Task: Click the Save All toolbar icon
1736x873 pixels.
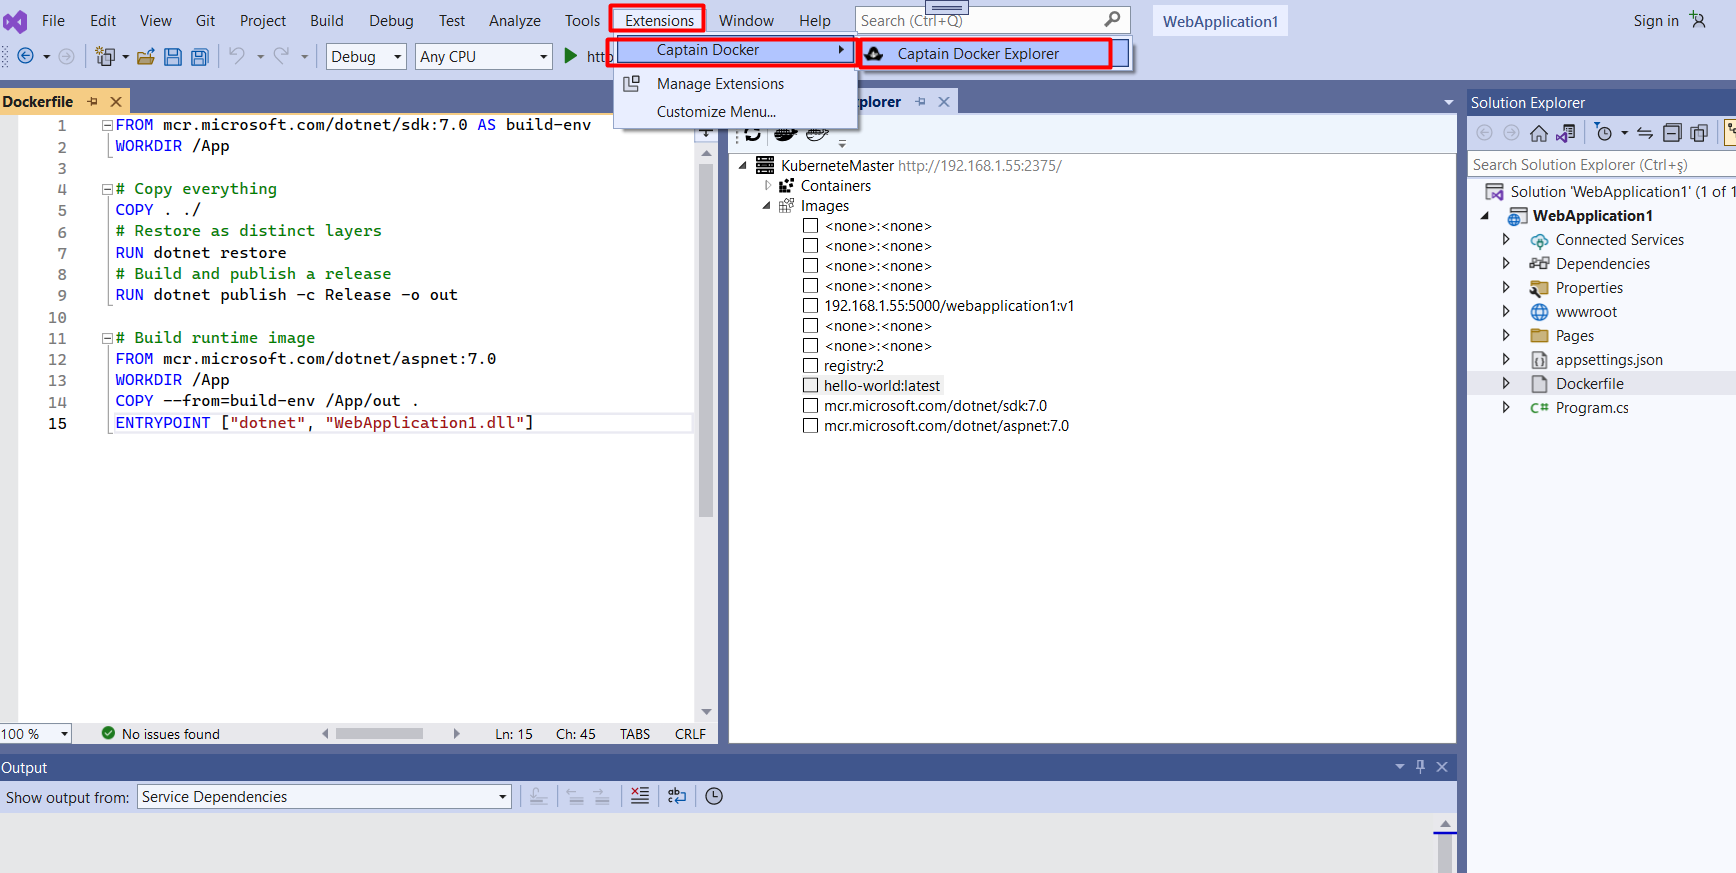Action: [x=200, y=57]
